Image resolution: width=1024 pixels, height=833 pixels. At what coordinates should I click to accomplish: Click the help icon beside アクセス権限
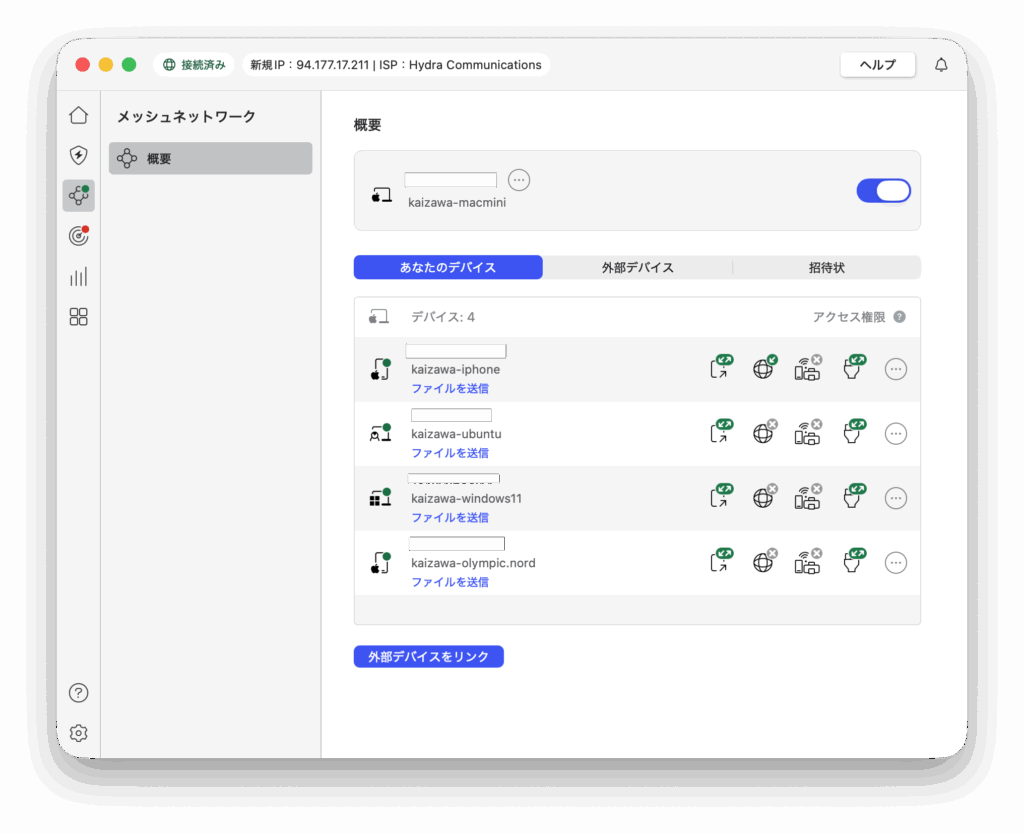click(x=899, y=317)
